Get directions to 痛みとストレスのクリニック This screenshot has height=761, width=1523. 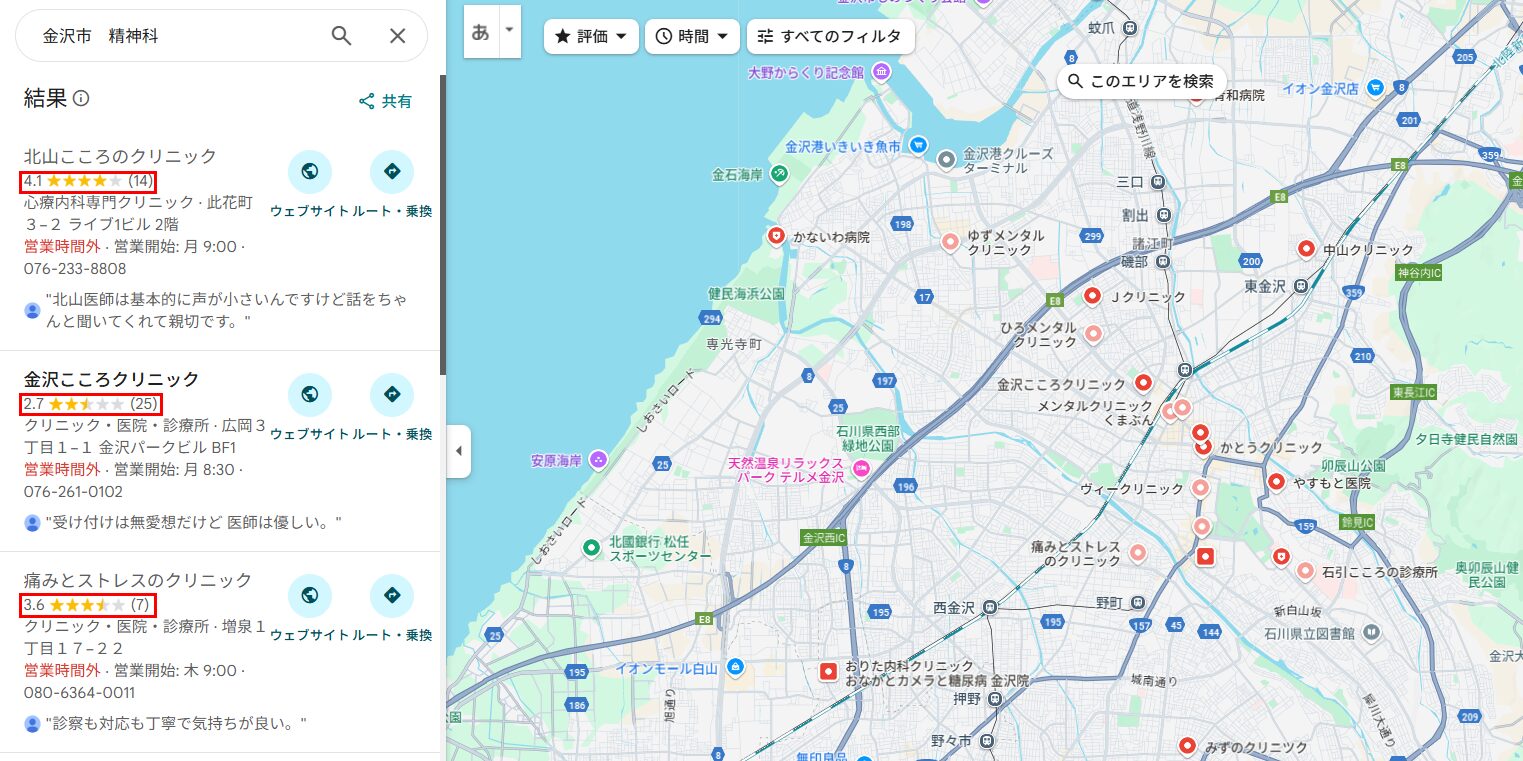[x=391, y=596]
